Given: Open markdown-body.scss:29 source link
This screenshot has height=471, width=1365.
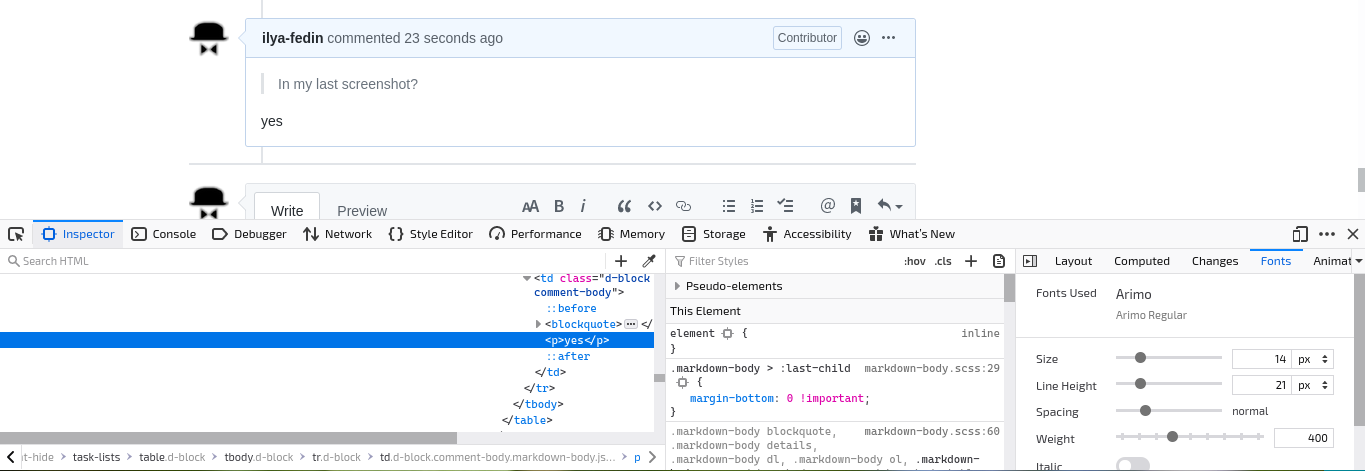Looking at the screenshot, I should (932, 369).
